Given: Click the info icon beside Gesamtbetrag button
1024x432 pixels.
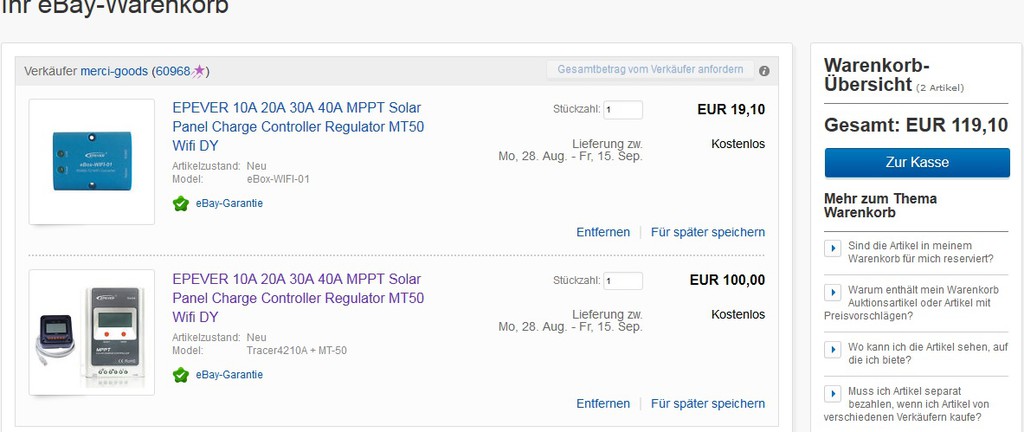Looking at the screenshot, I should click(764, 70).
